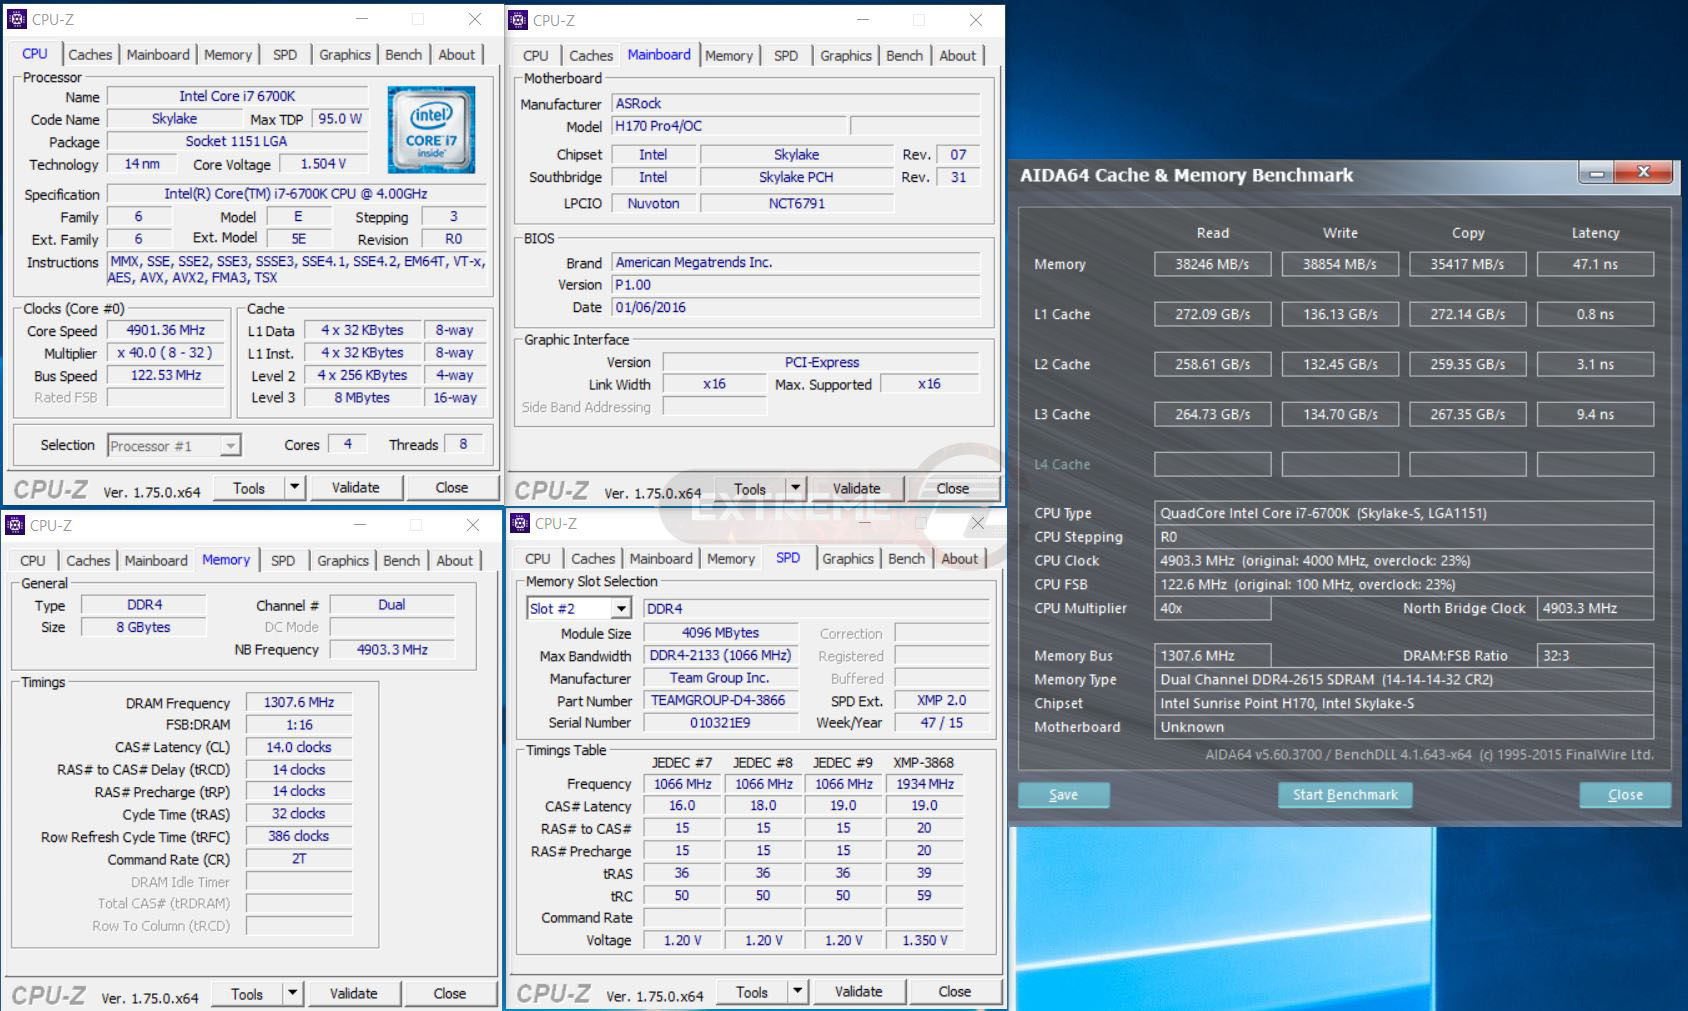Viewport: 1688px width, 1011px height.
Task: Open the About tab in the CPU window
Action: [x=457, y=55]
